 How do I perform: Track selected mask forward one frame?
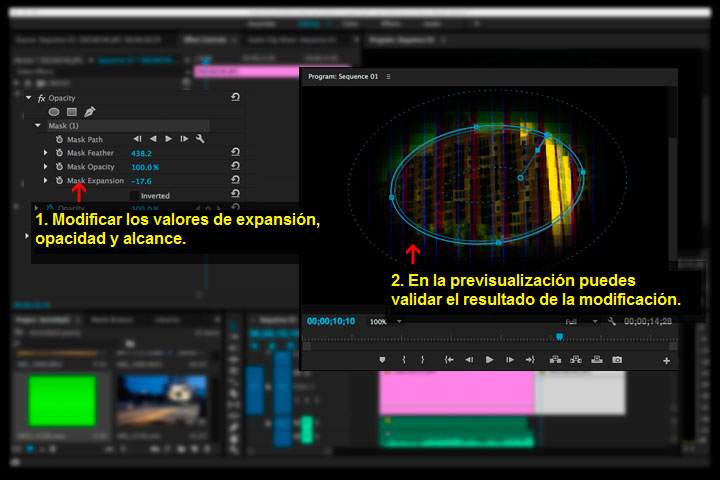pyautogui.click(x=184, y=139)
